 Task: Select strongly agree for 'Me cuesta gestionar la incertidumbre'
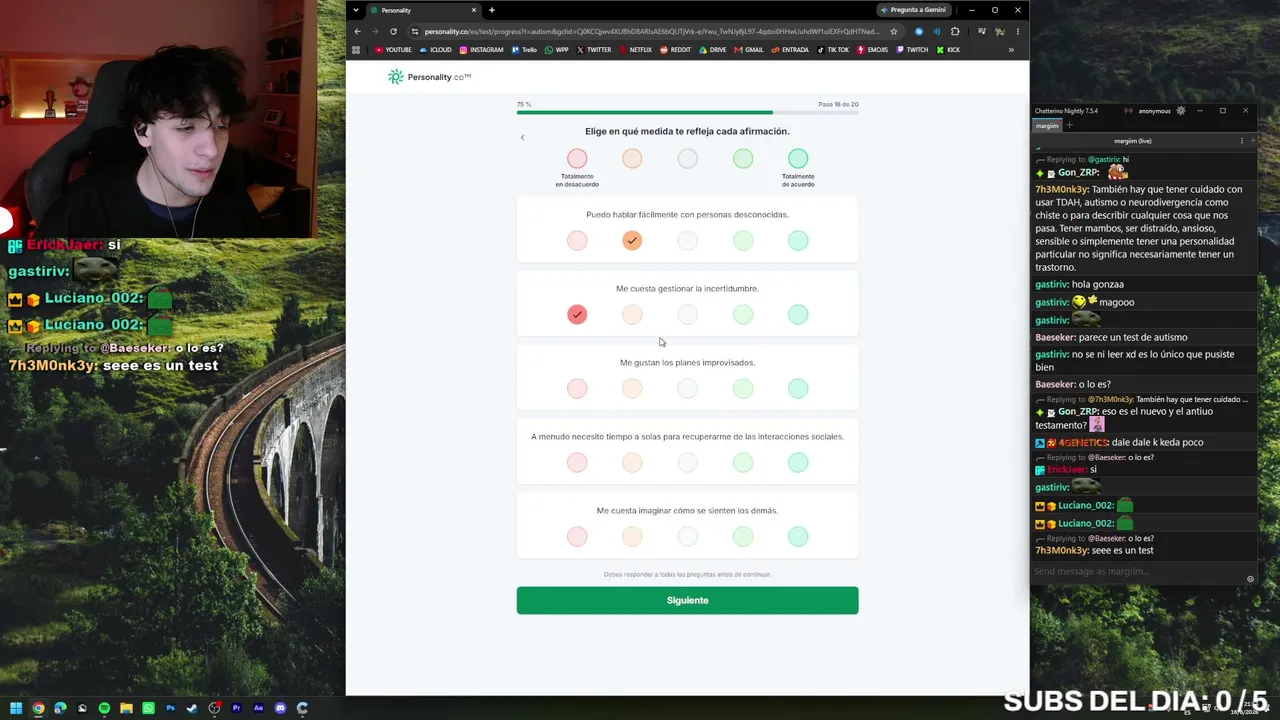coord(798,314)
